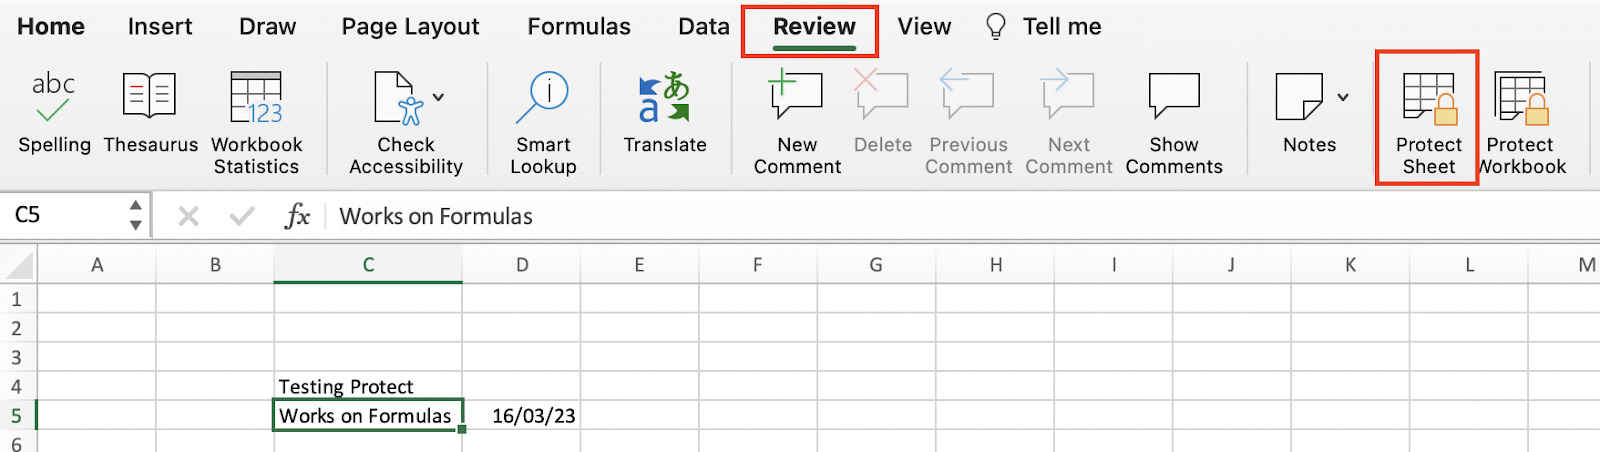
Task: Click the Tell me search box
Action: pos(1061,27)
